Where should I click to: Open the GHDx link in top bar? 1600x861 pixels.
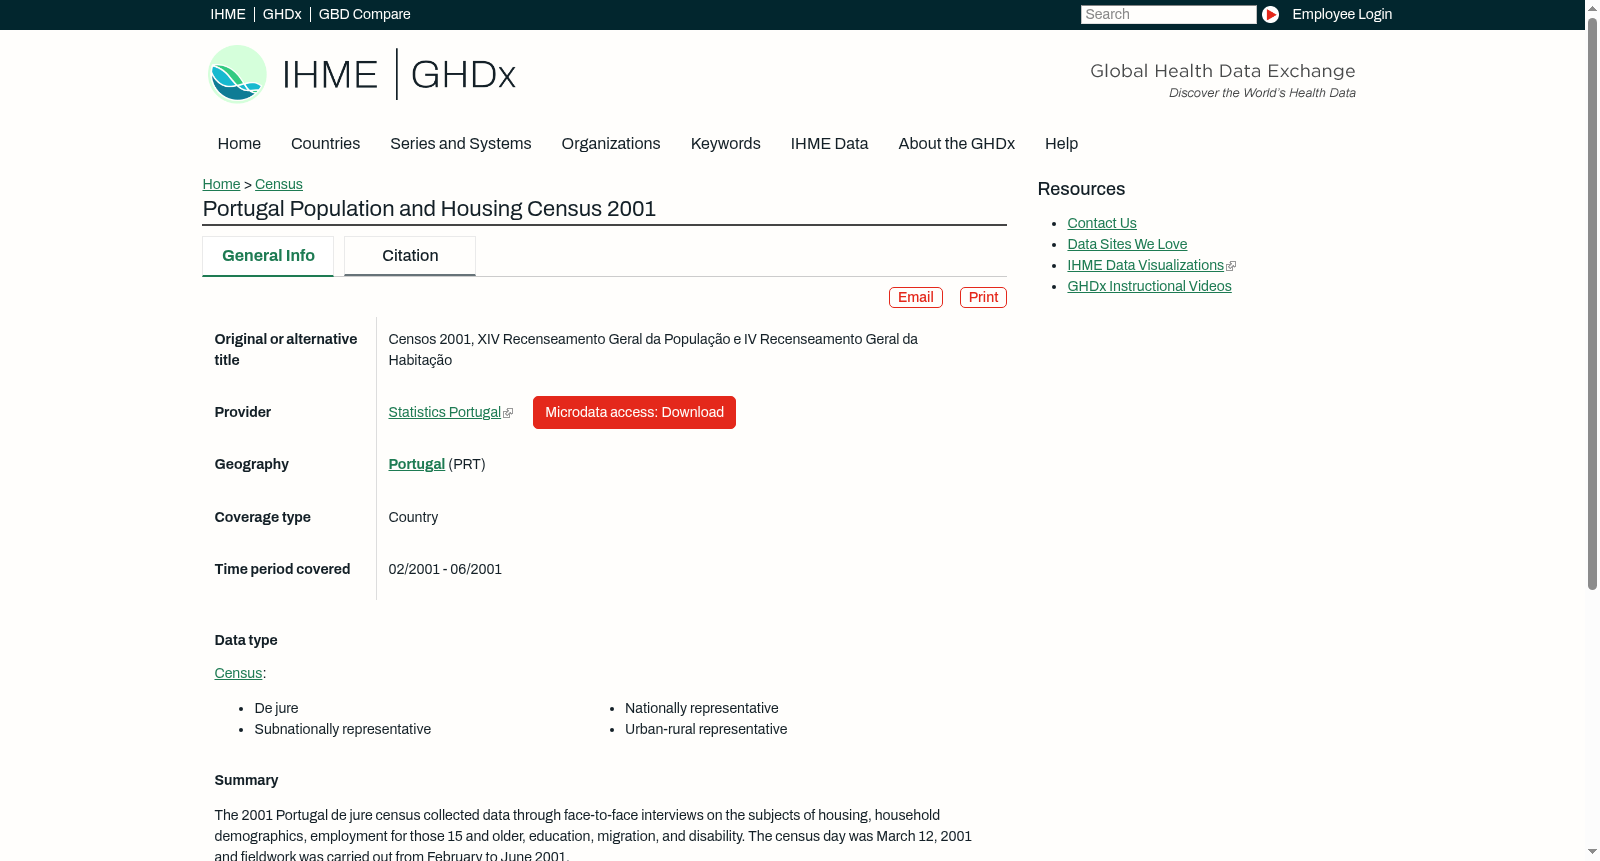tap(282, 14)
